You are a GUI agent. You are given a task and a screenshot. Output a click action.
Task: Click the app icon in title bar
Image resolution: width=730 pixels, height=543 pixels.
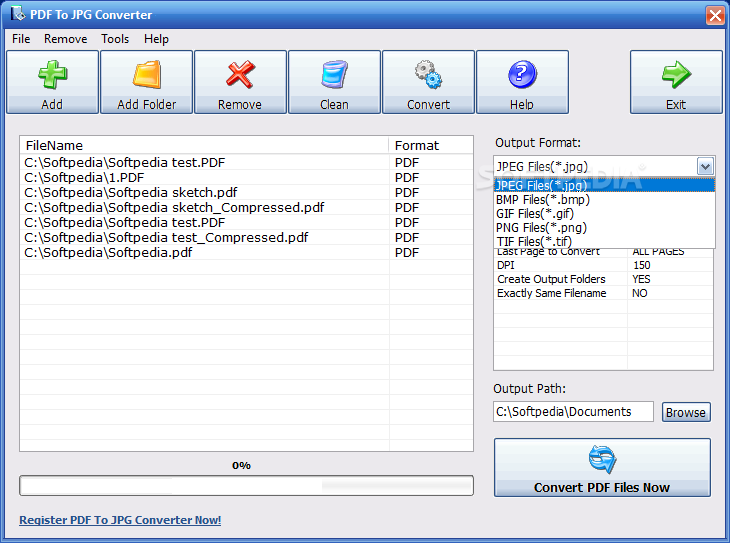(18, 14)
